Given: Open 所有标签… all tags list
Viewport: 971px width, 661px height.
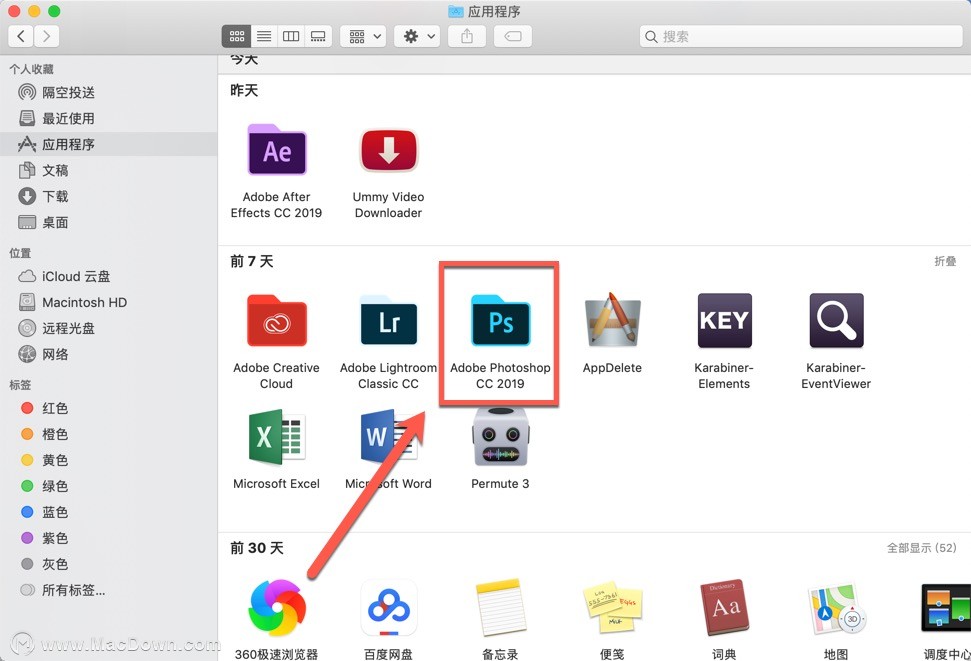Looking at the screenshot, I should [108, 590].
